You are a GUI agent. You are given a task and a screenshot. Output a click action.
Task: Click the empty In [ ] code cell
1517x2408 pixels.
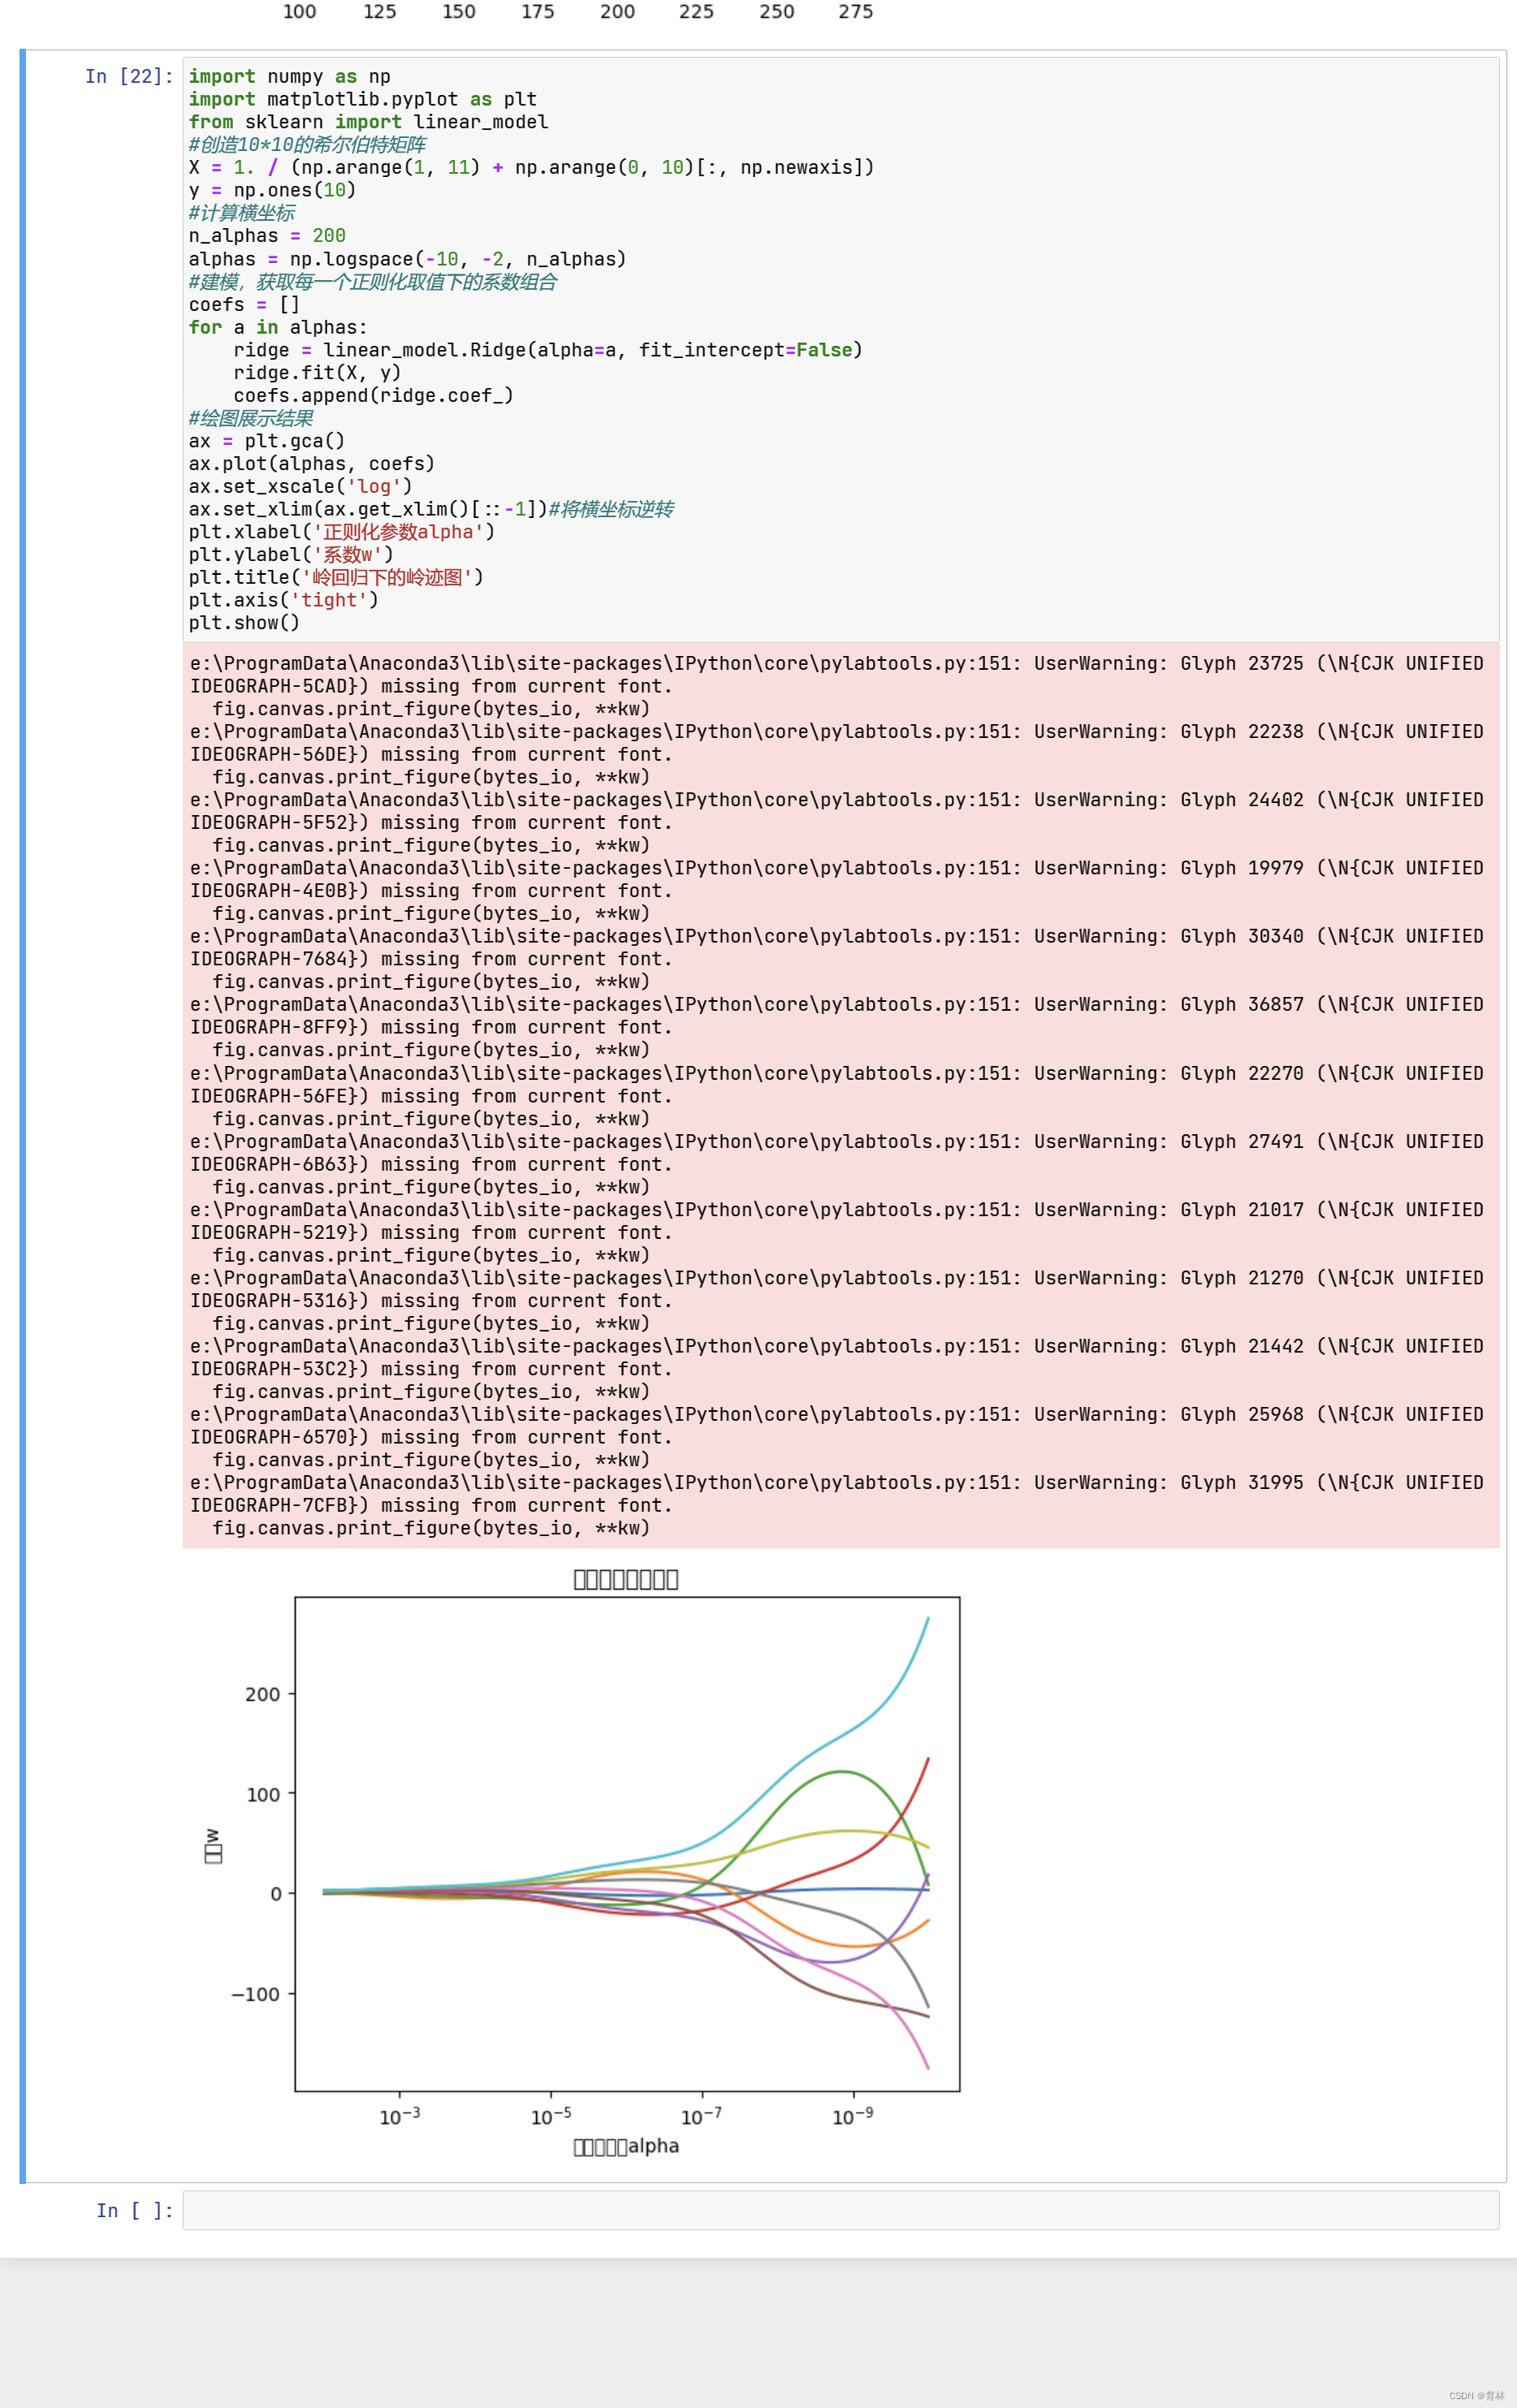(840, 2210)
